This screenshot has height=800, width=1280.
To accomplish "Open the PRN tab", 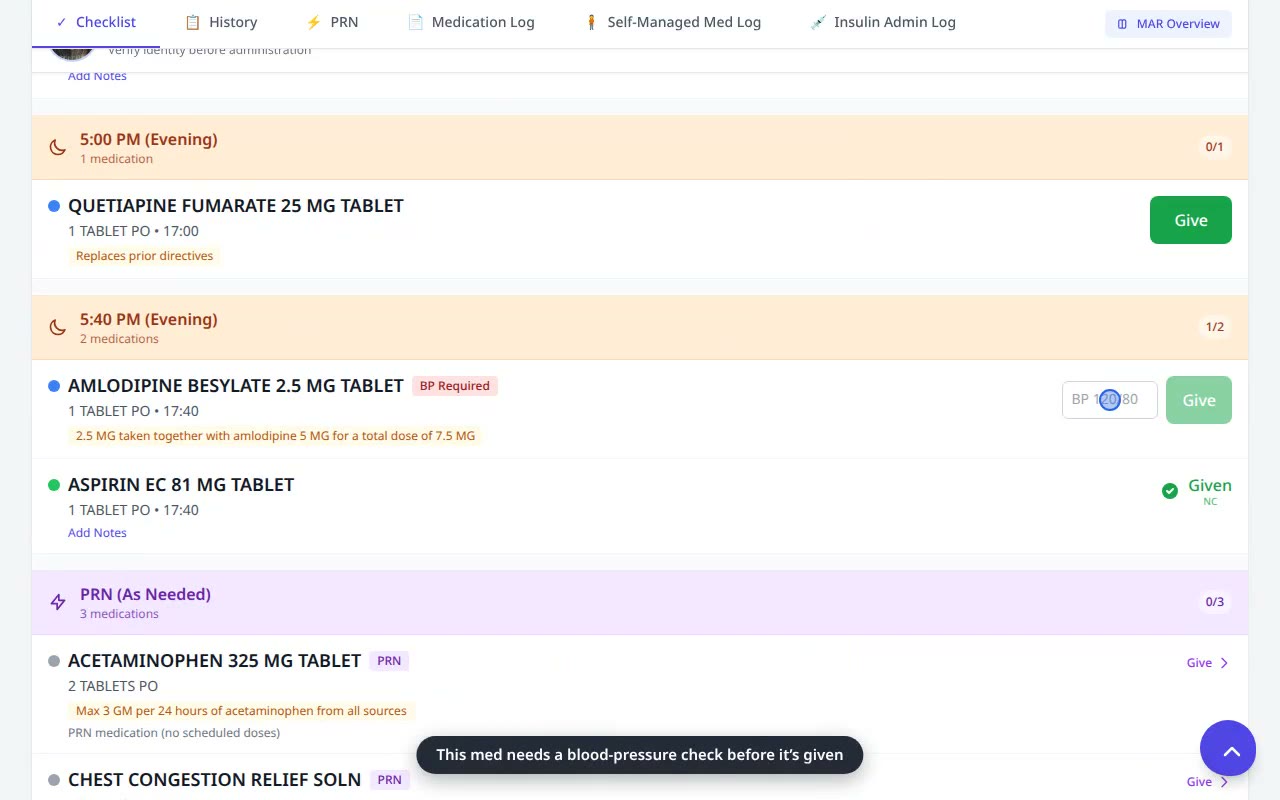I will click(332, 22).
